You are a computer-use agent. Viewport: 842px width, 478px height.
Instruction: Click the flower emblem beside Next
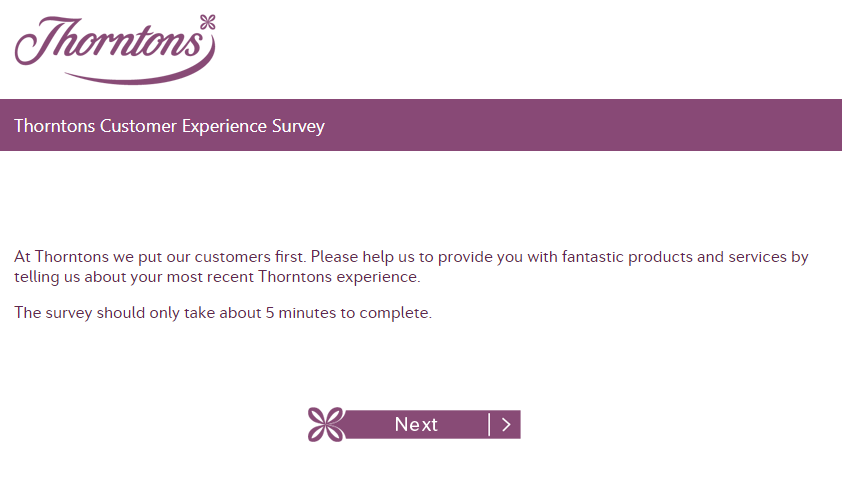tap(326, 424)
